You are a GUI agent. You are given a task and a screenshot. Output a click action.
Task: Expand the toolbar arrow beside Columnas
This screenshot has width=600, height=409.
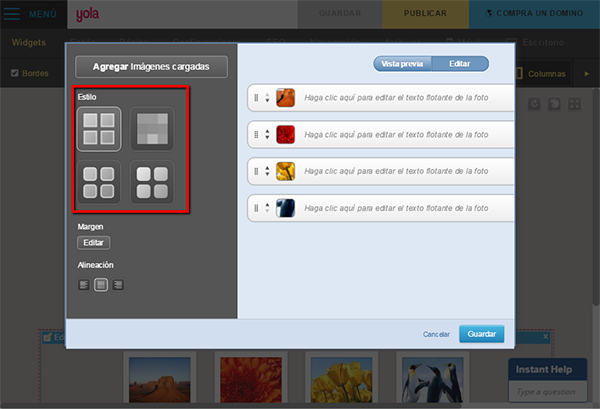586,74
